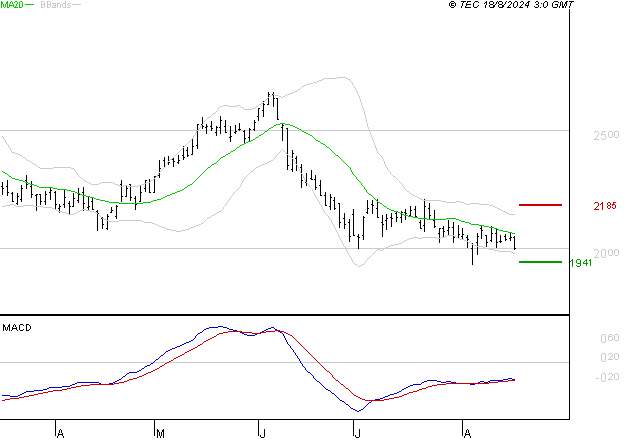
Task: Click the MA20 legend label
Action: [x=12, y=5]
